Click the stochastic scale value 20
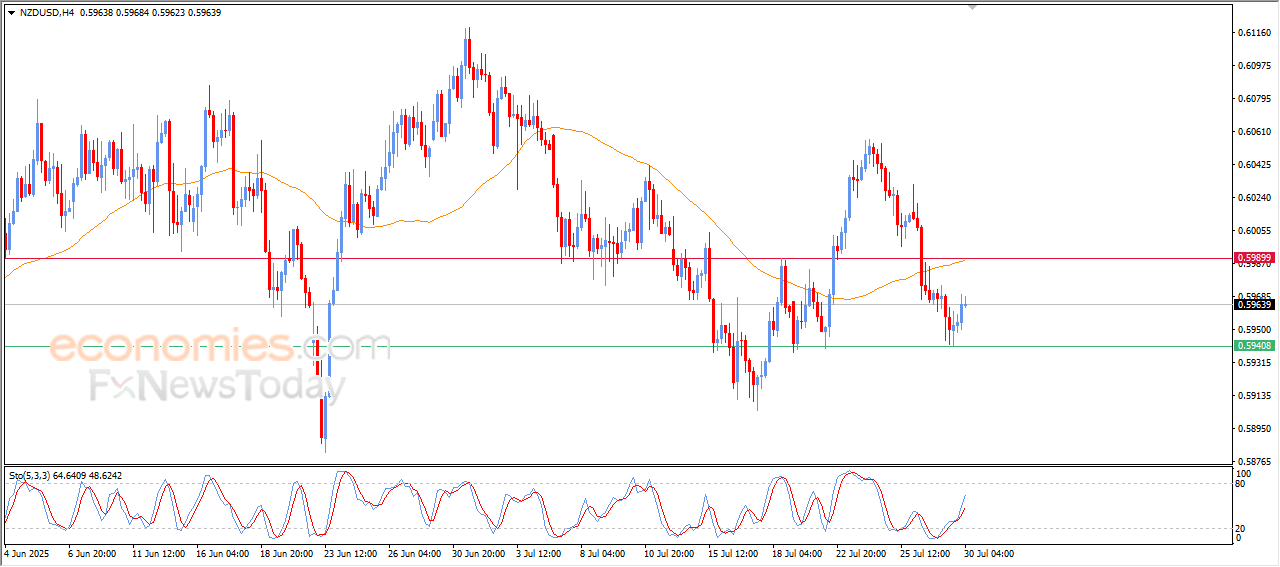The width and height of the screenshot is (1280, 567). point(1242,527)
